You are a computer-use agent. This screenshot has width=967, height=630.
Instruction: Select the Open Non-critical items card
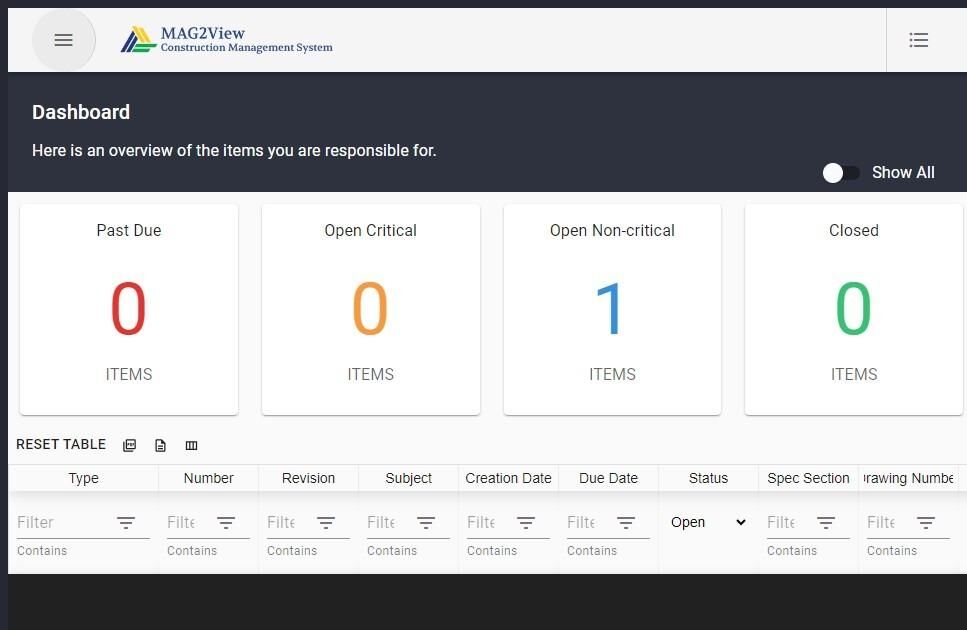[612, 309]
